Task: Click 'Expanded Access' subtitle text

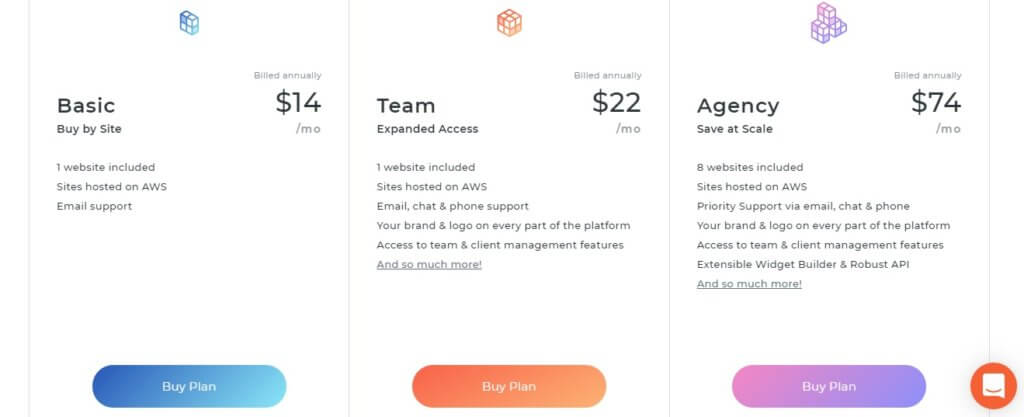Action: click(x=427, y=129)
